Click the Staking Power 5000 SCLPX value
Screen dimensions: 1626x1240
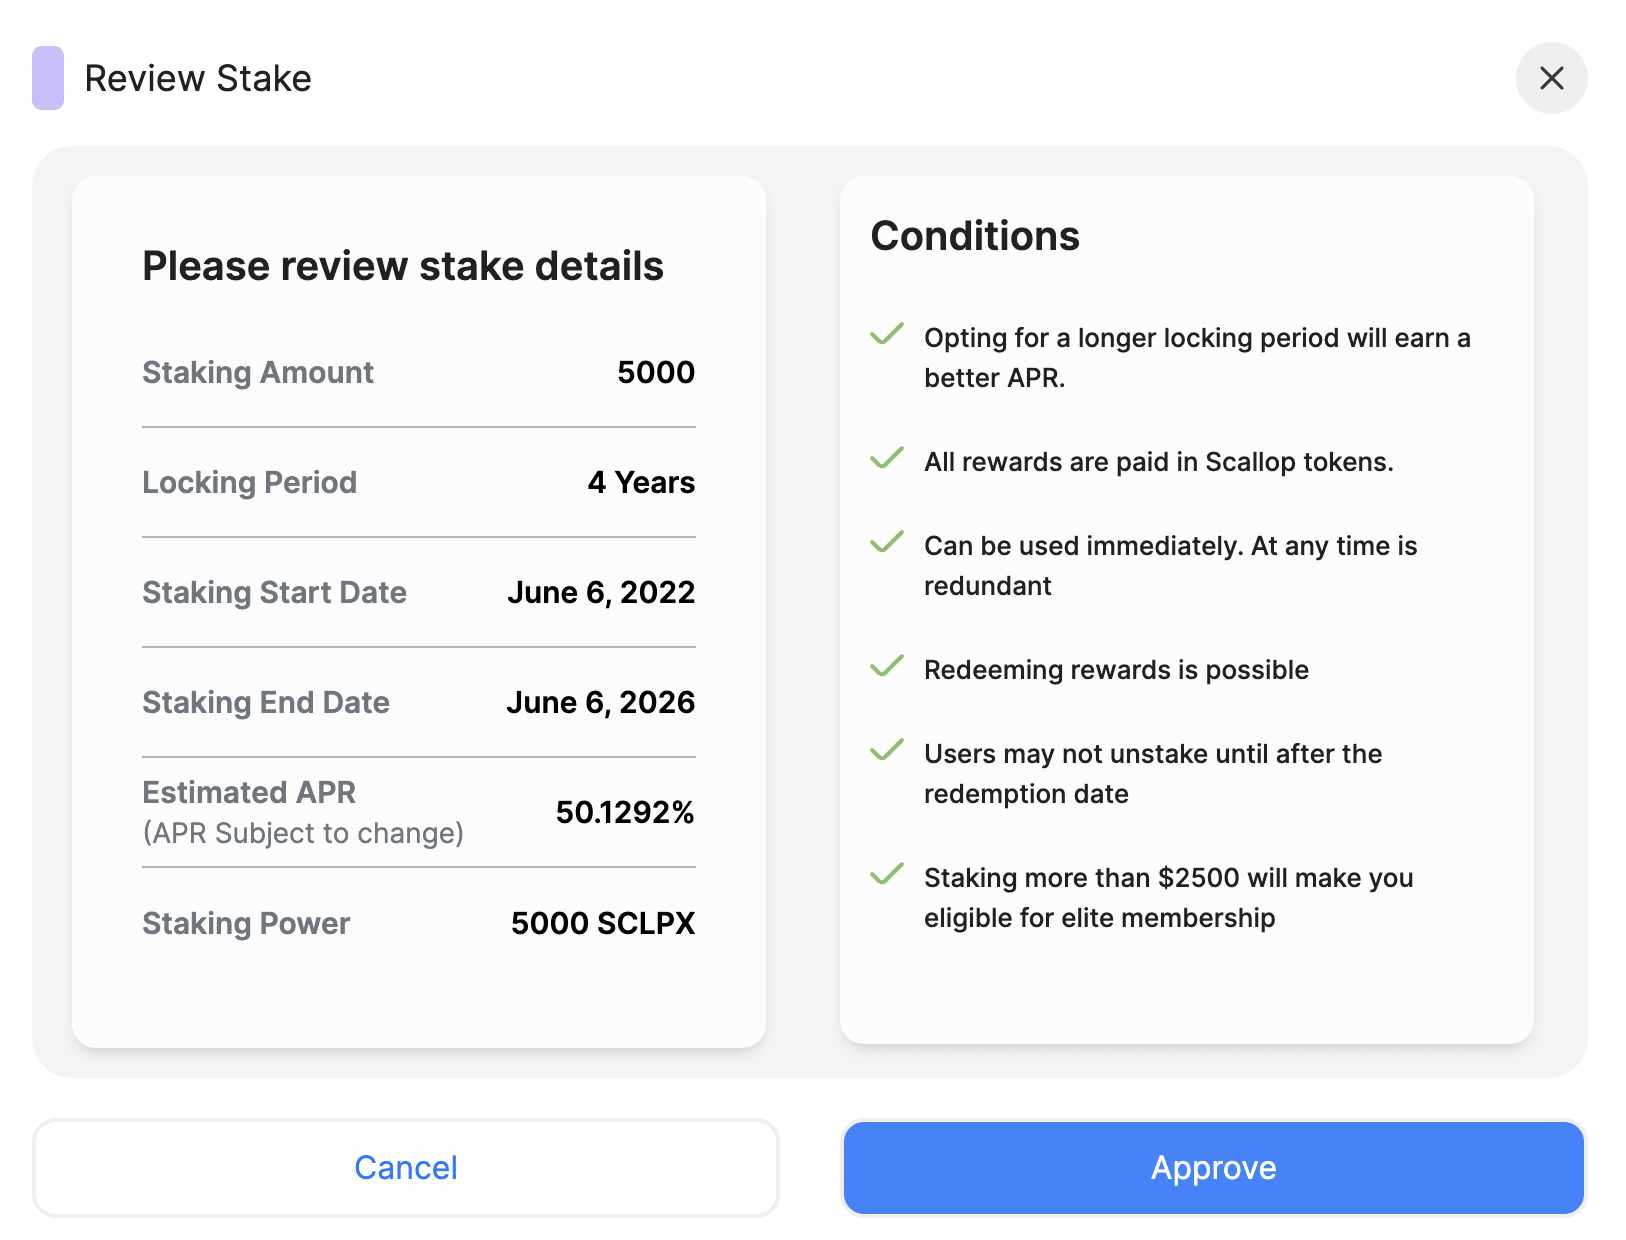(x=603, y=923)
